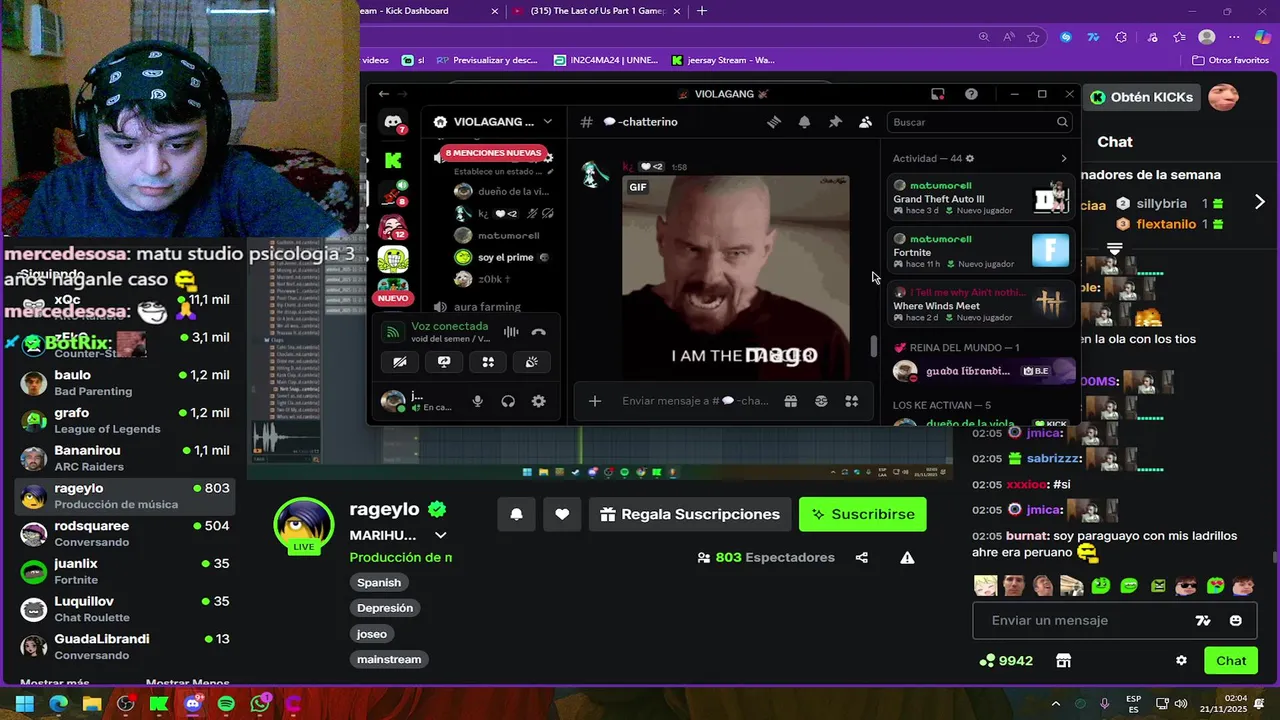Open Kick account avatar menu
Screen dimensions: 1280x720
[1224, 97]
